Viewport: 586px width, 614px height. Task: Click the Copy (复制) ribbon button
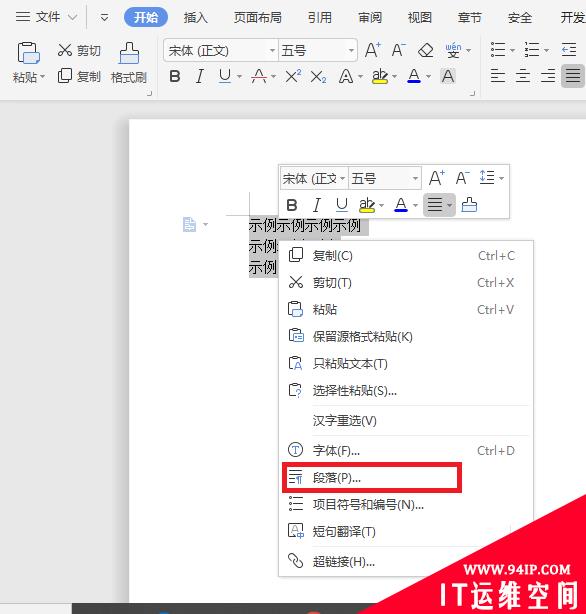[x=79, y=76]
